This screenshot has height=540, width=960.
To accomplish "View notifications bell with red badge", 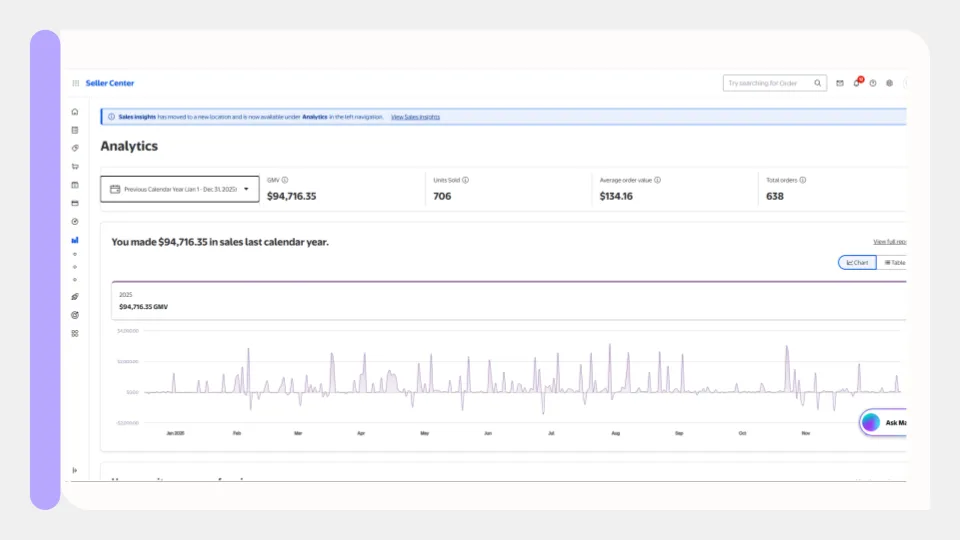I will [x=856, y=83].
